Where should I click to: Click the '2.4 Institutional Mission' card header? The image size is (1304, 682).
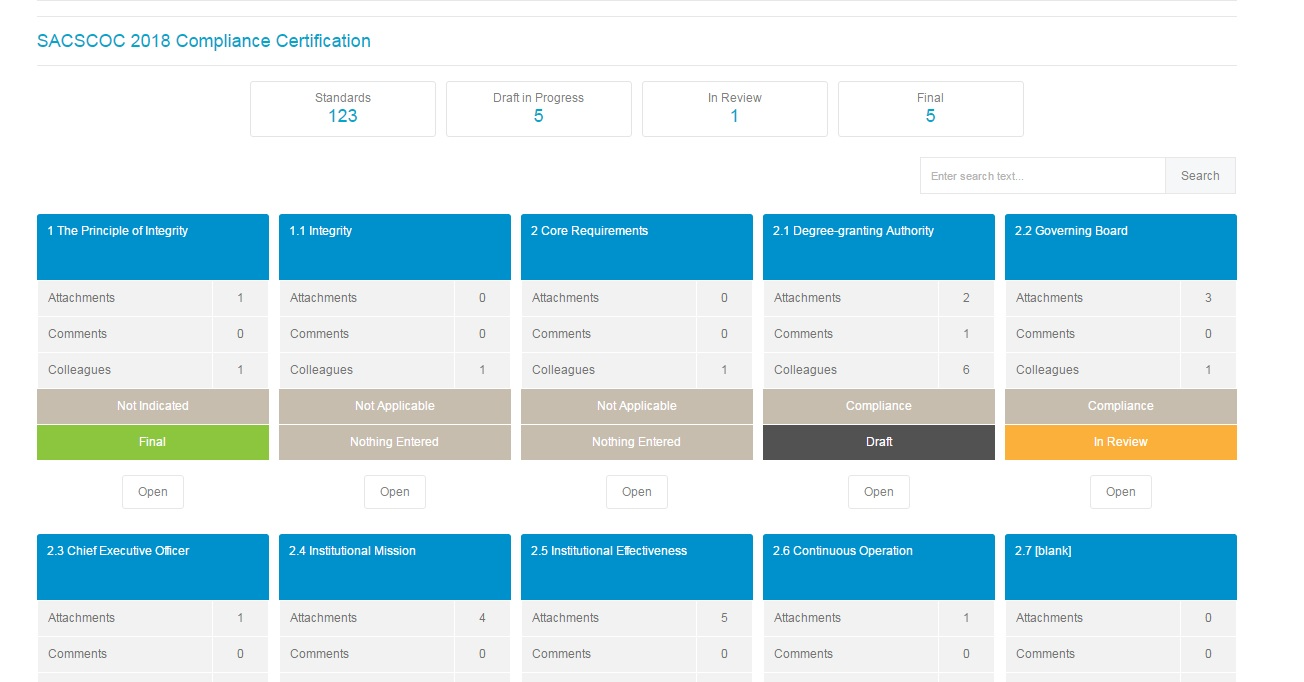(x=395, y=567)
